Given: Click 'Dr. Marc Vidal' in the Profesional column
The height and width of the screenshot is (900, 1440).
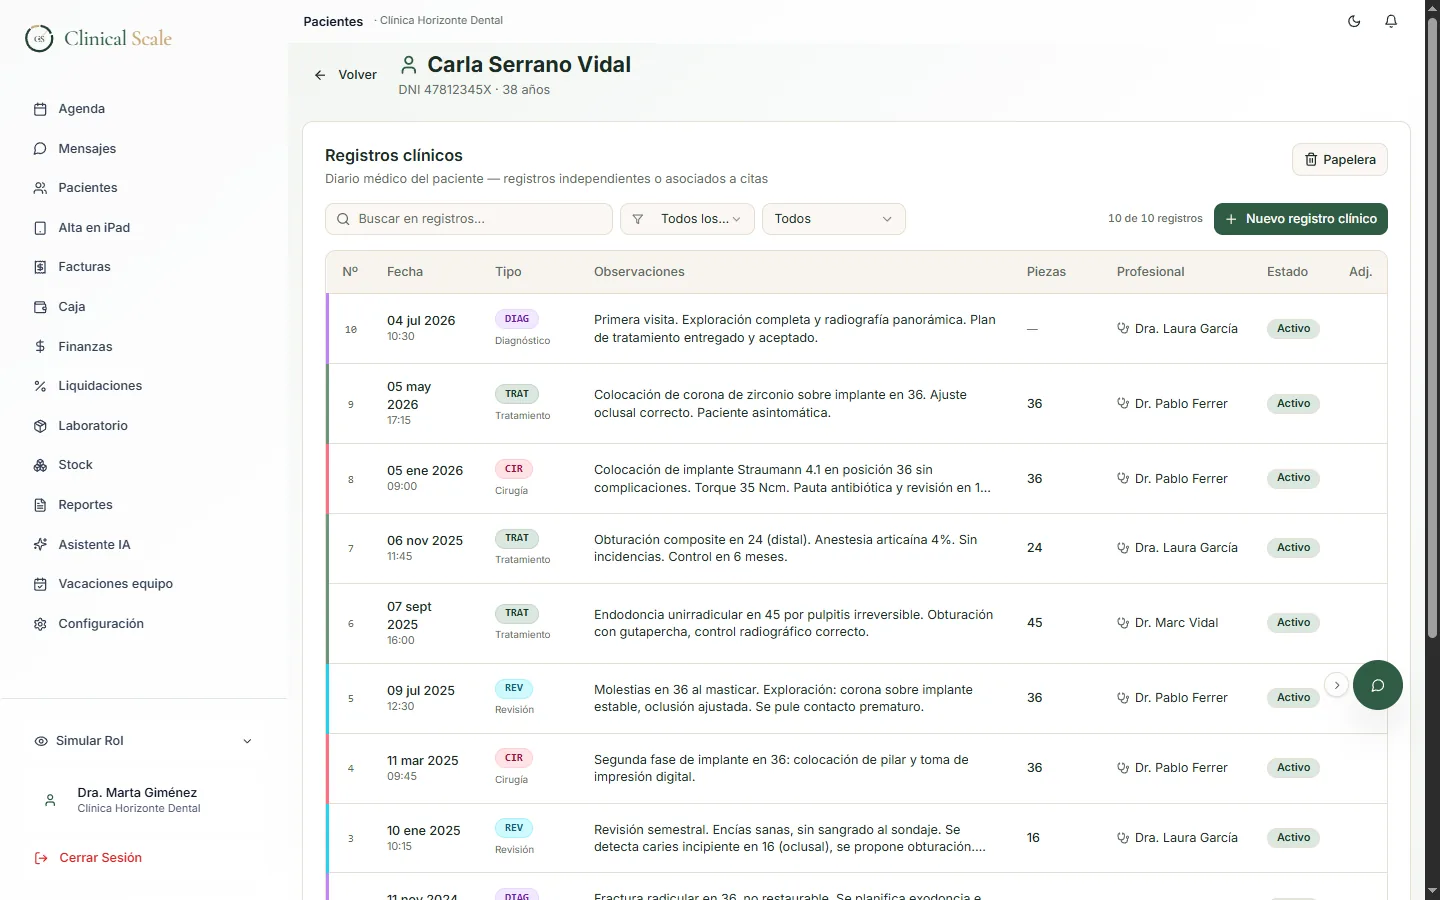Looking at the screenshot, I should coord(1177,623).
